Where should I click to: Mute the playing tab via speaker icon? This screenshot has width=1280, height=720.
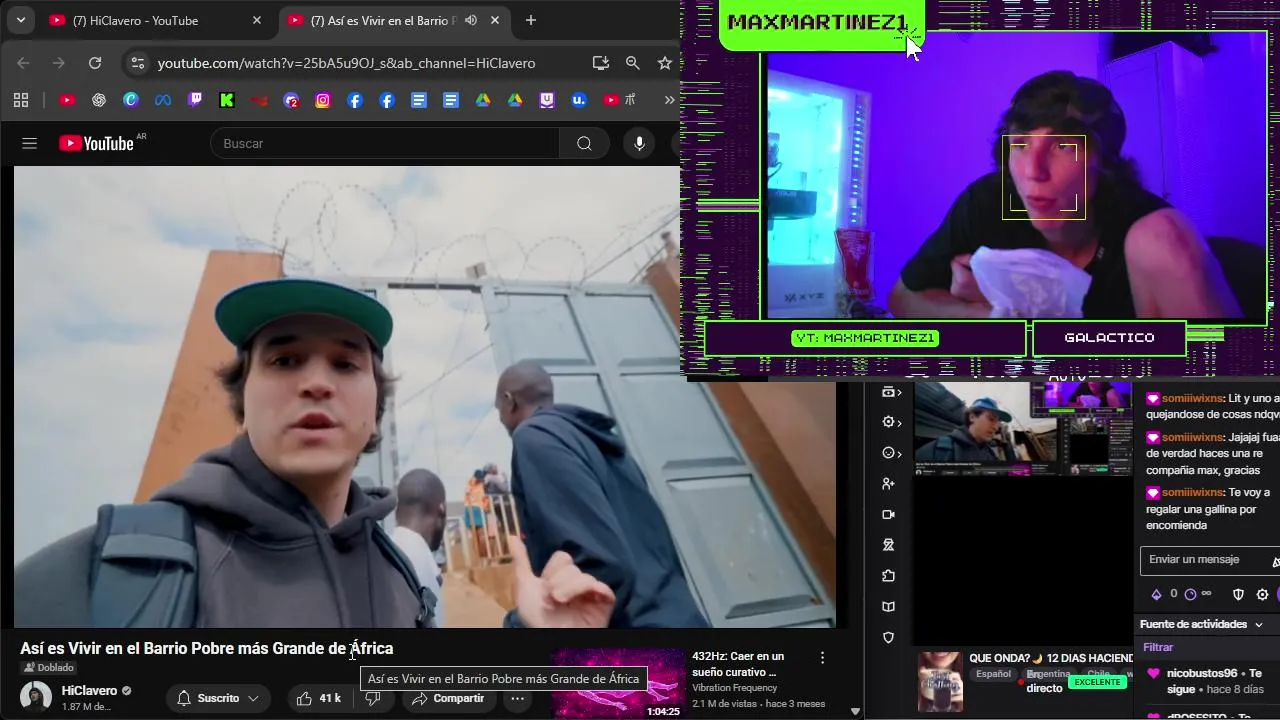coord(471,20)
